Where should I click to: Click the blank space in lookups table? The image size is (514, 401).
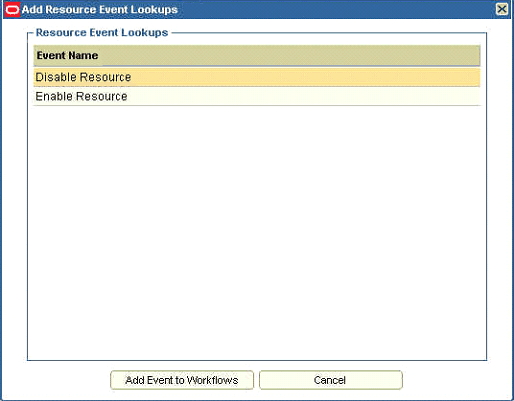(257, 232)
